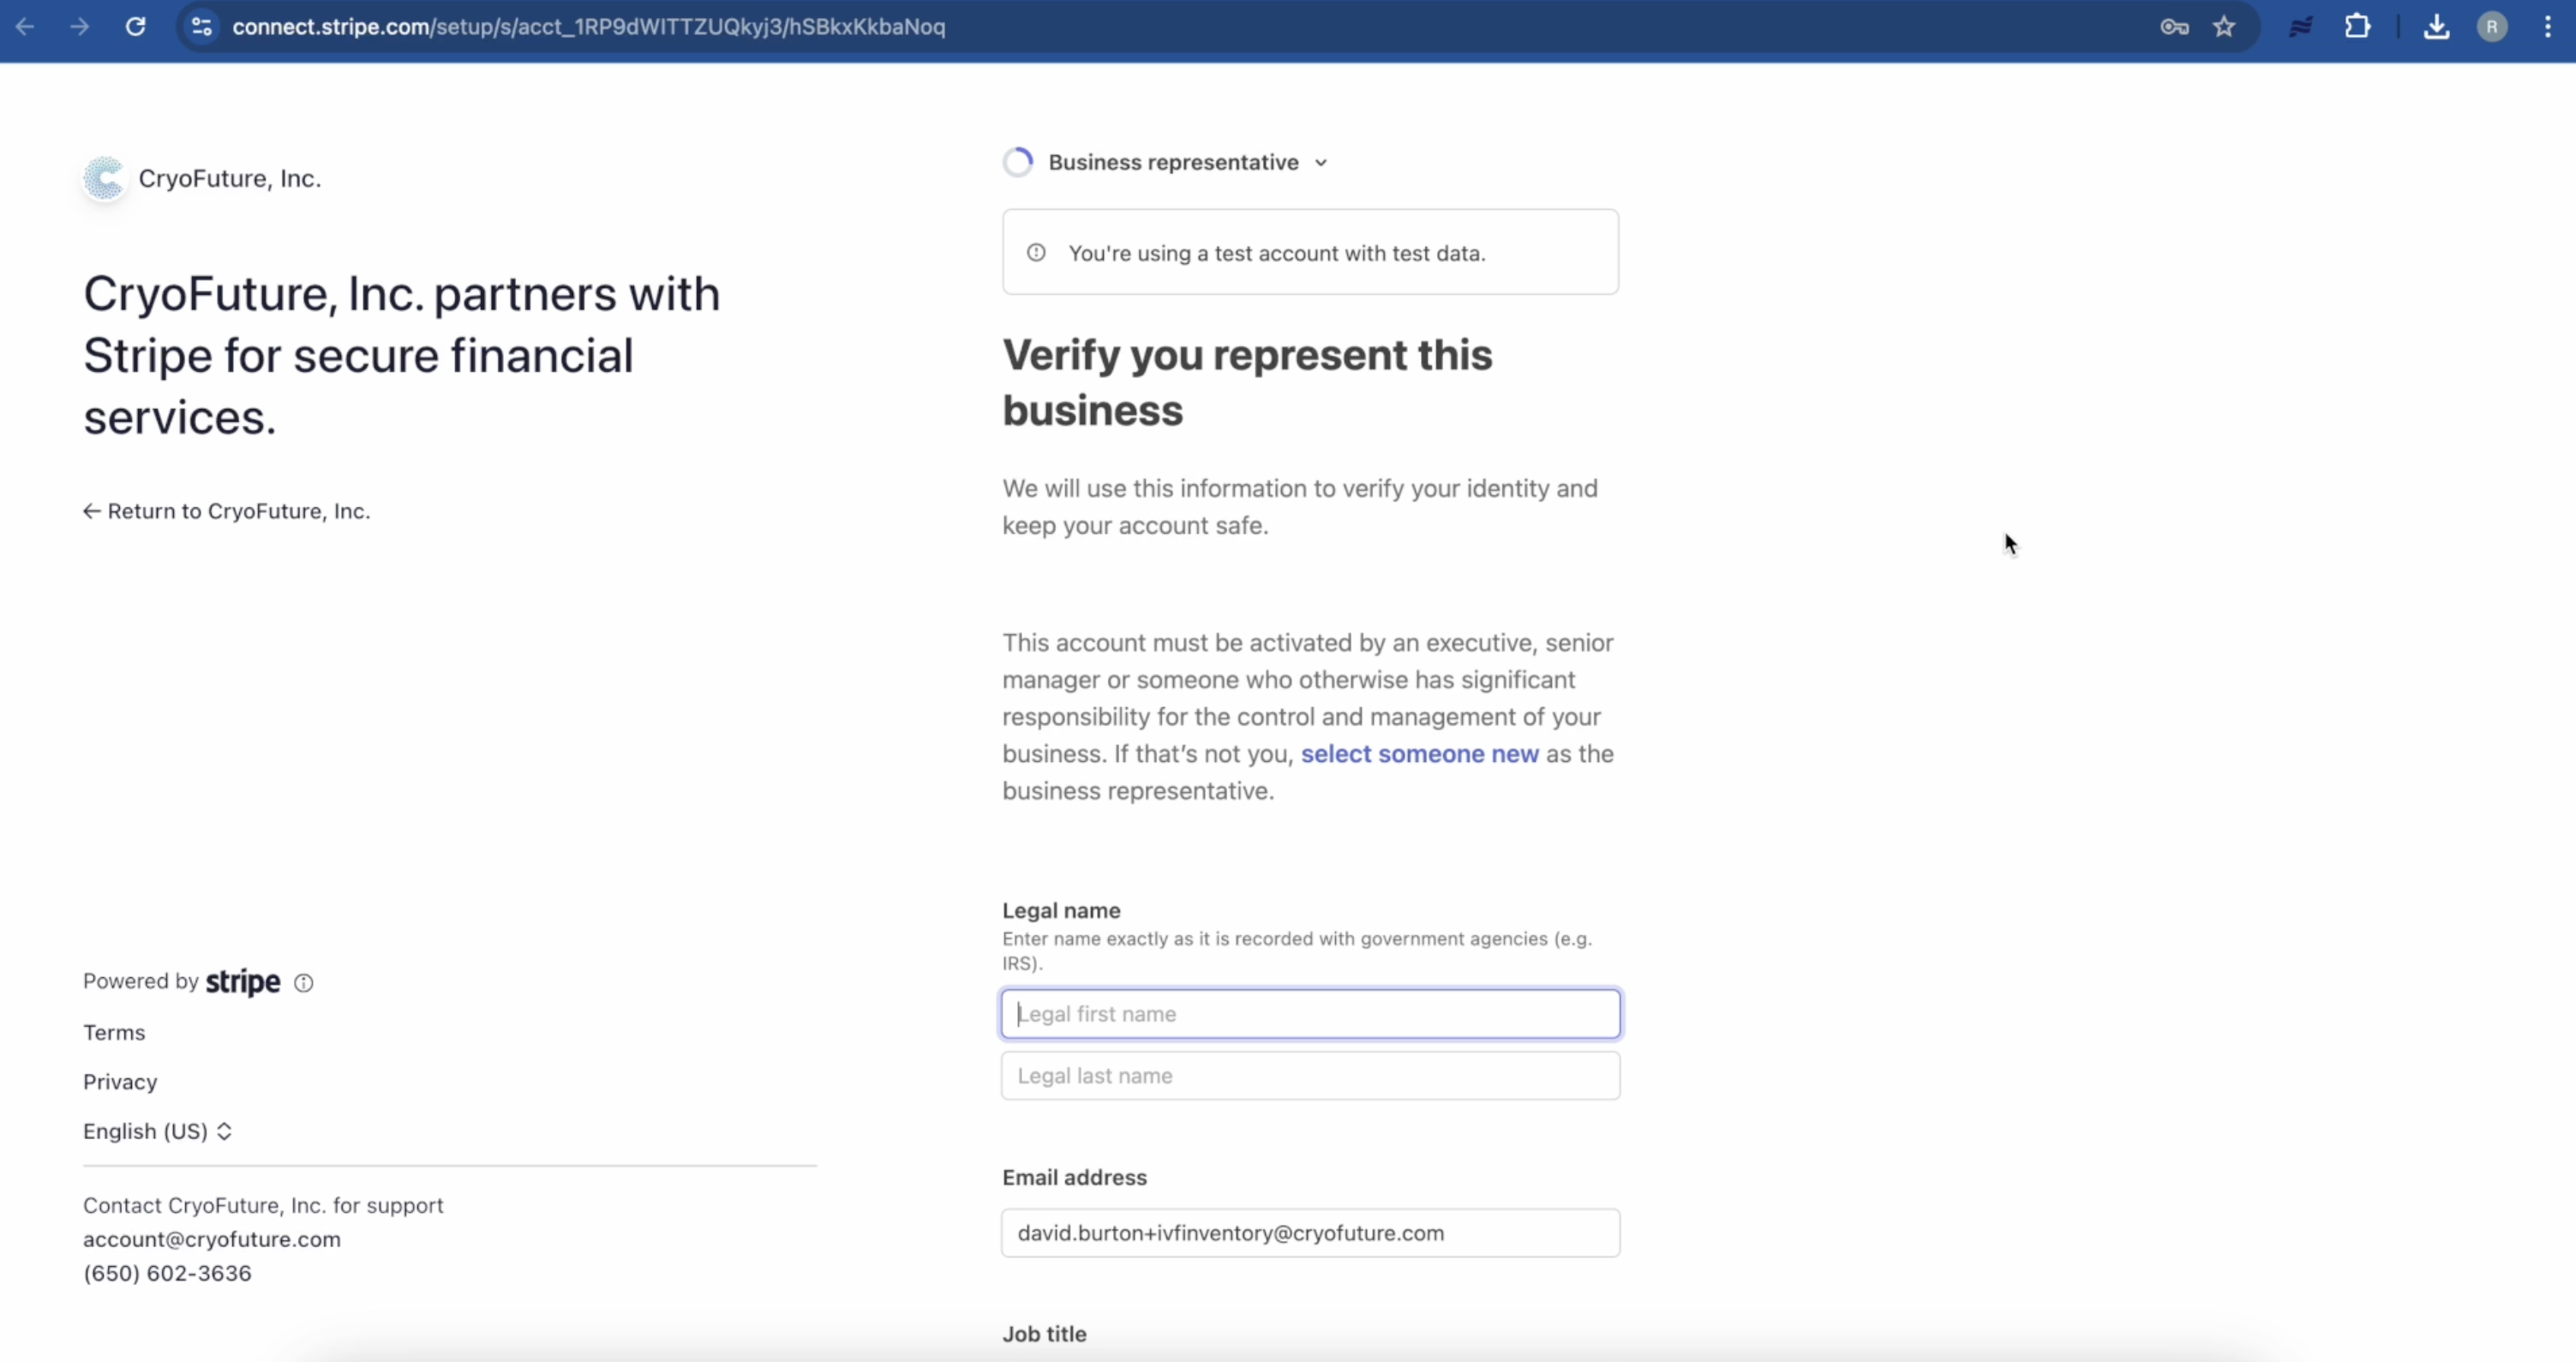Click the CryoFuture logo icon
The image size is (2576, 1362).
point(104,179)
